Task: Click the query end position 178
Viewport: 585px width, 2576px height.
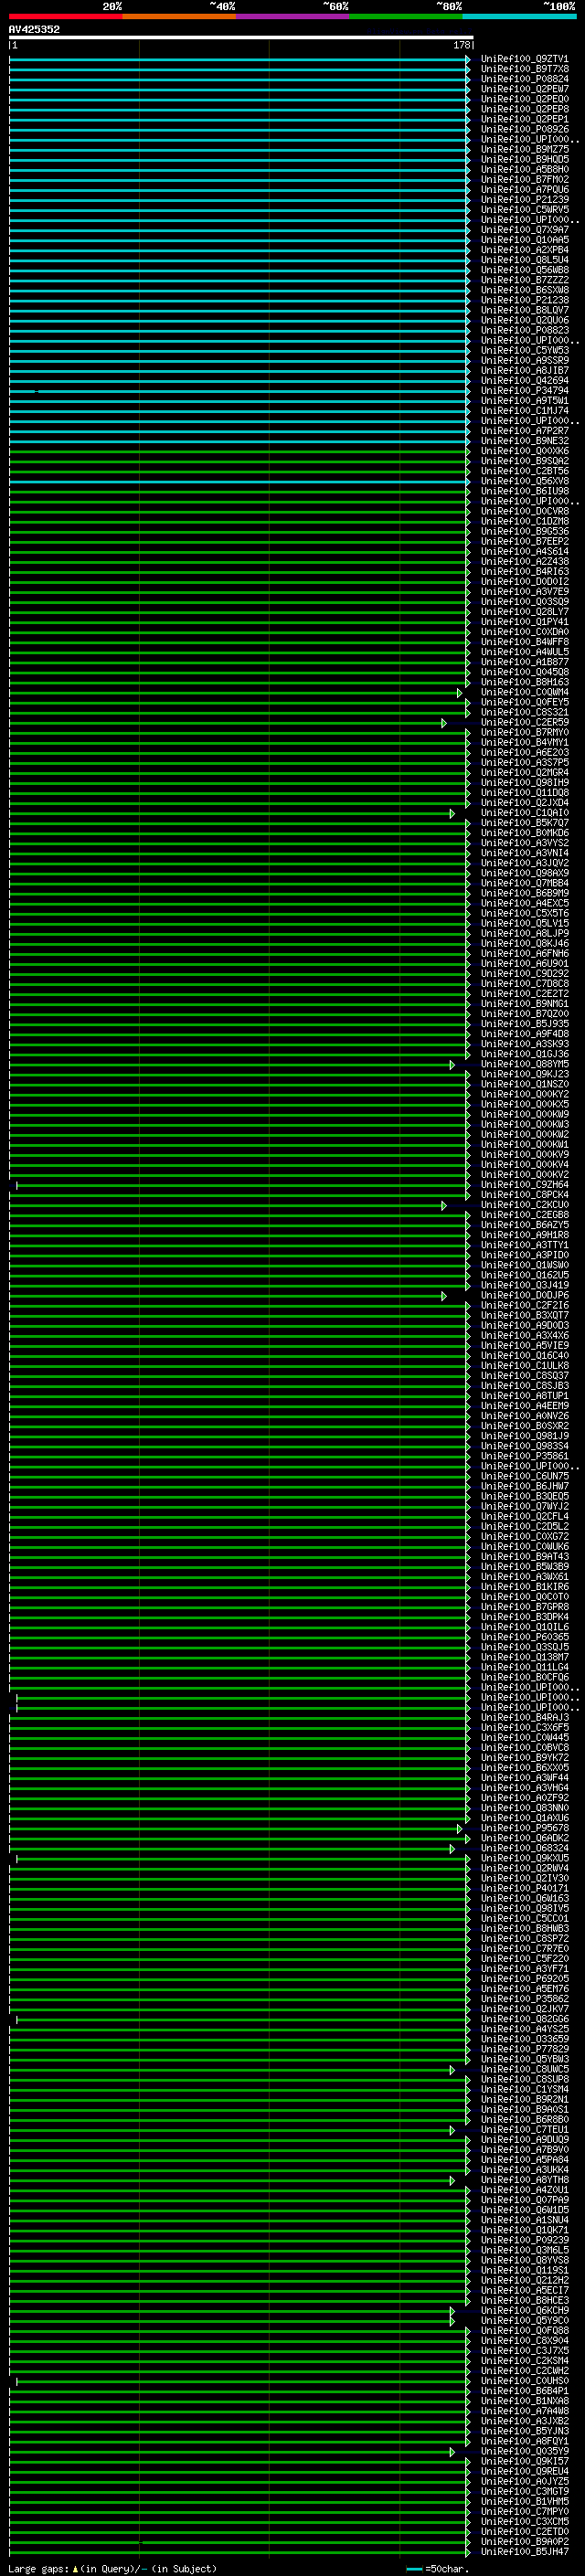Action: tap(461, 45)
